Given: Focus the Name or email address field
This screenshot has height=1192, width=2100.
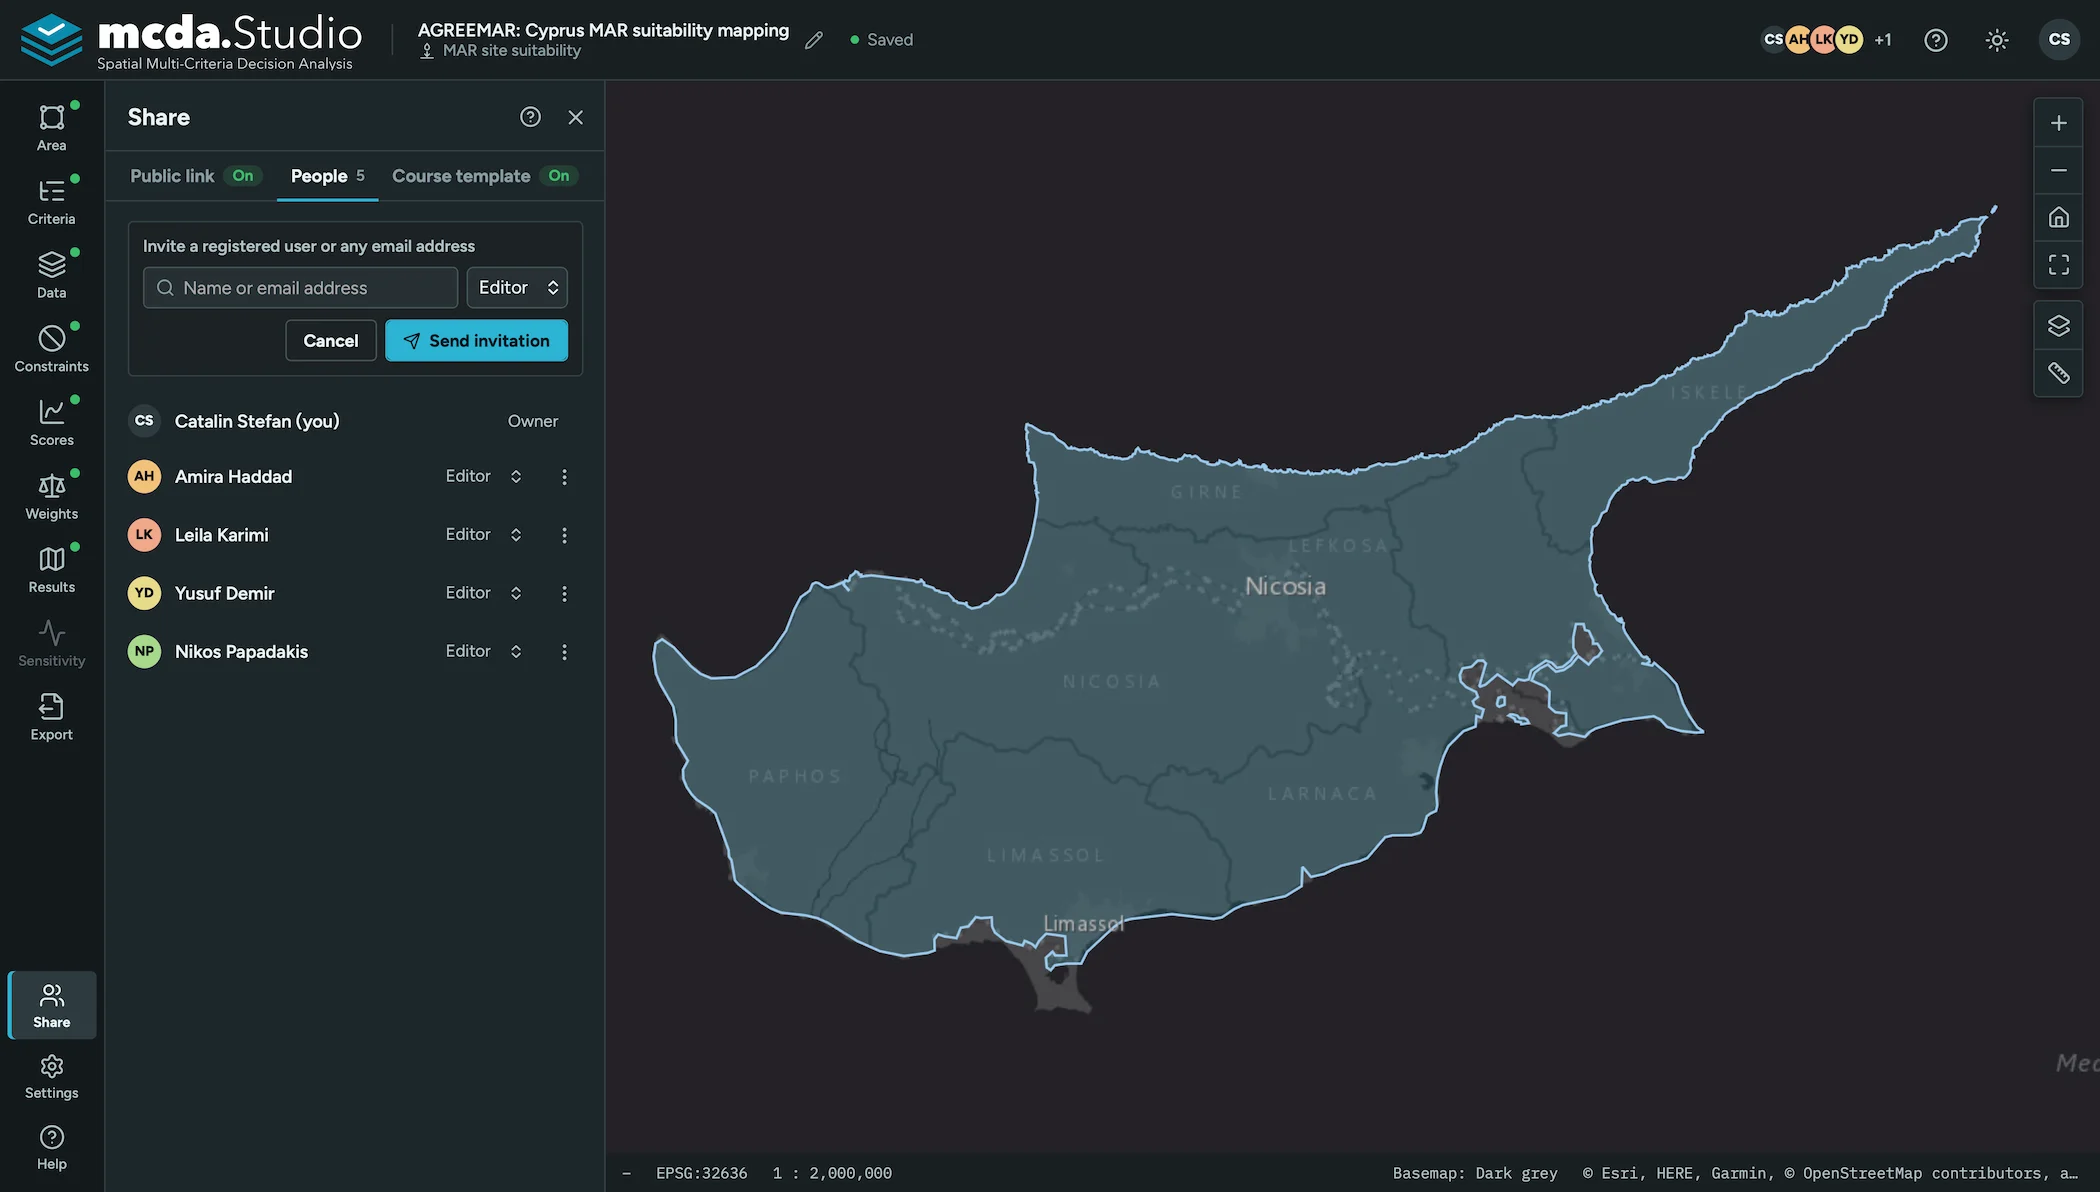Looking at the screenshot, I should tap(300, 288).
